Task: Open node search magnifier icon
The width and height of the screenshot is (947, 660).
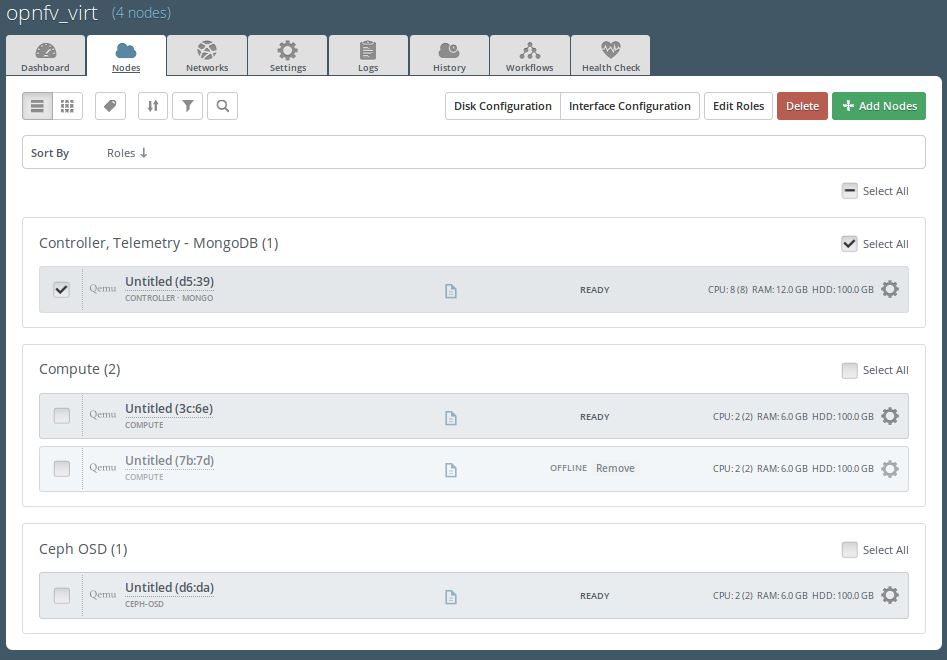Action: click(222, 106)
